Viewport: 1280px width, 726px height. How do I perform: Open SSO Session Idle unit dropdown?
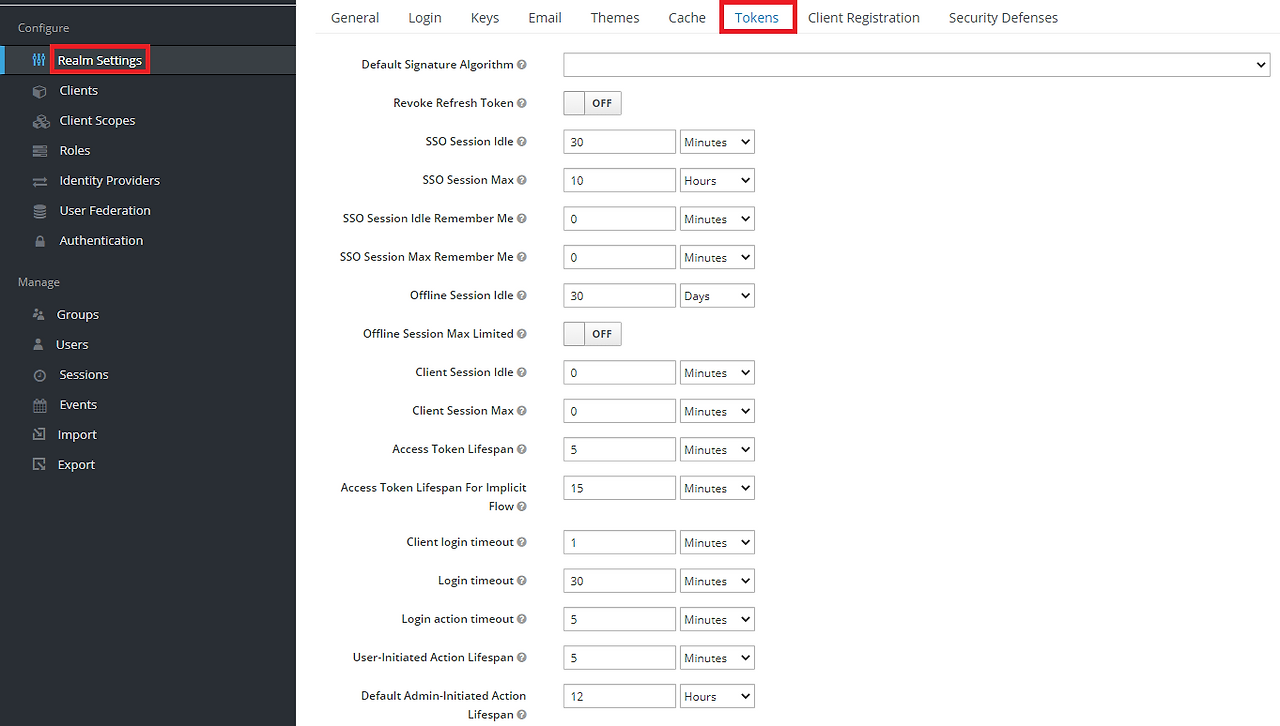point(717,142)
